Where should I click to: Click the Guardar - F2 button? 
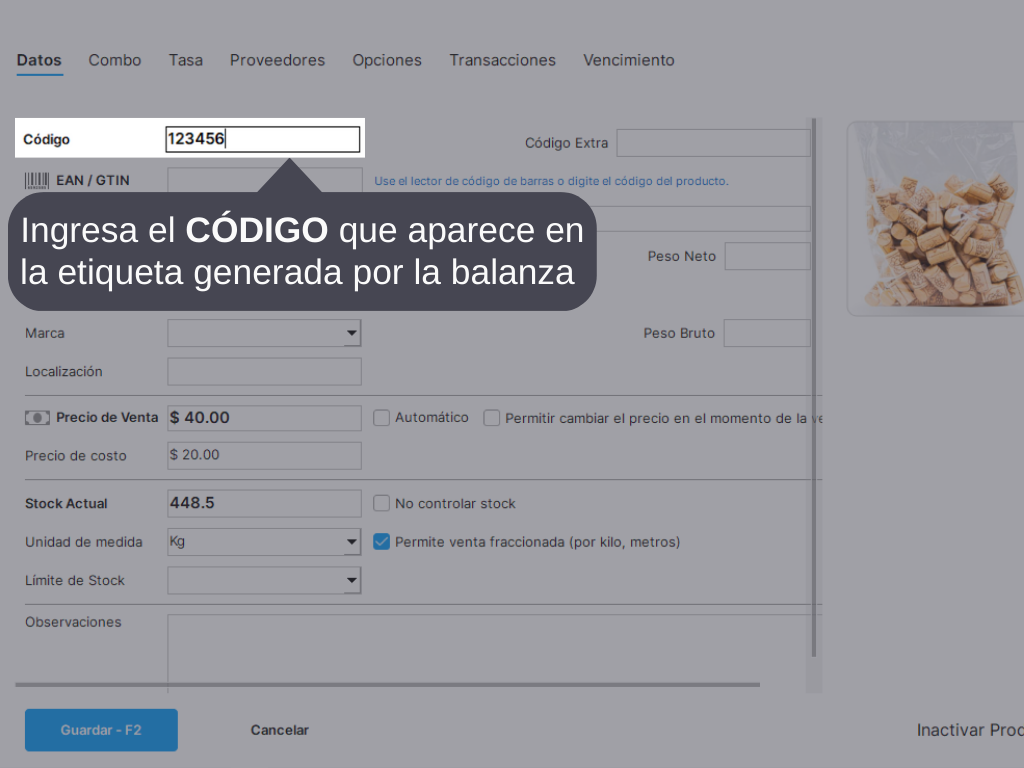pos(100,730)
